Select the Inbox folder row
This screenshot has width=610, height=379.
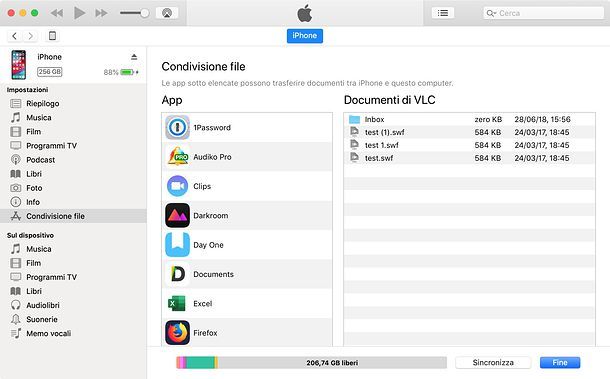click(469, 119)
